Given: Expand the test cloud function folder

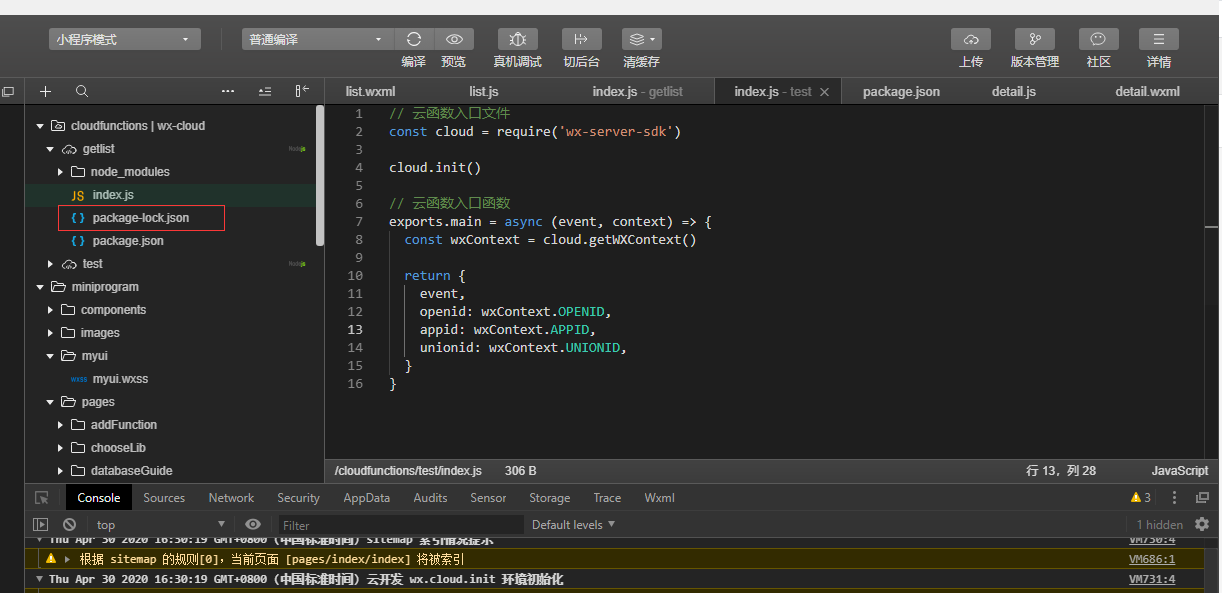Looking at the screenshot, I should [51, 264].
